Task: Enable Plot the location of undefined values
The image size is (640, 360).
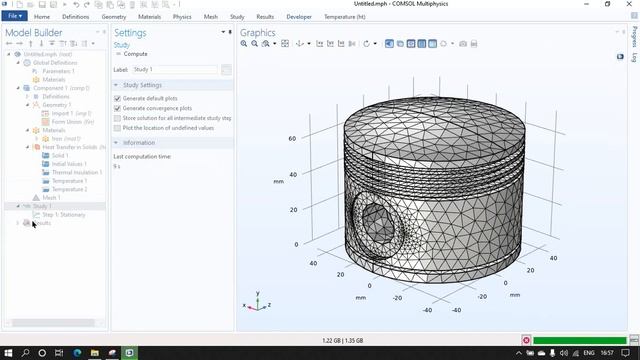Action: coord(118,128)
